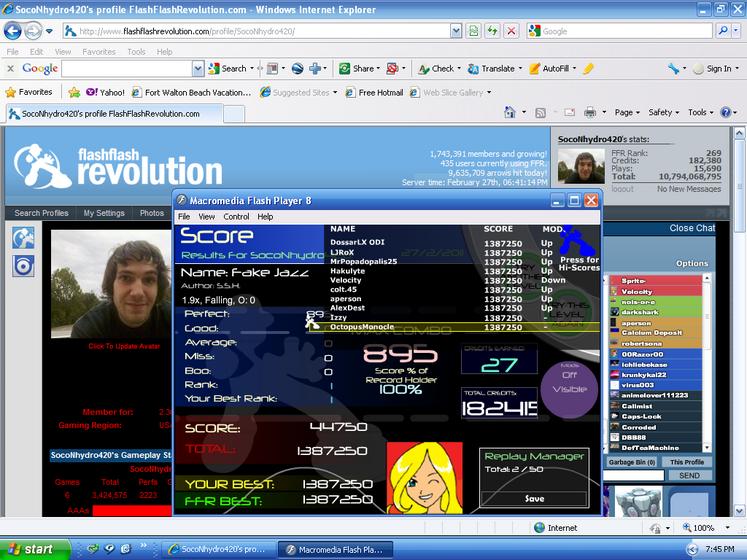This screenshot has height=560, width=747.
Task: Click the chat message input field
Action: click(634, 475)
